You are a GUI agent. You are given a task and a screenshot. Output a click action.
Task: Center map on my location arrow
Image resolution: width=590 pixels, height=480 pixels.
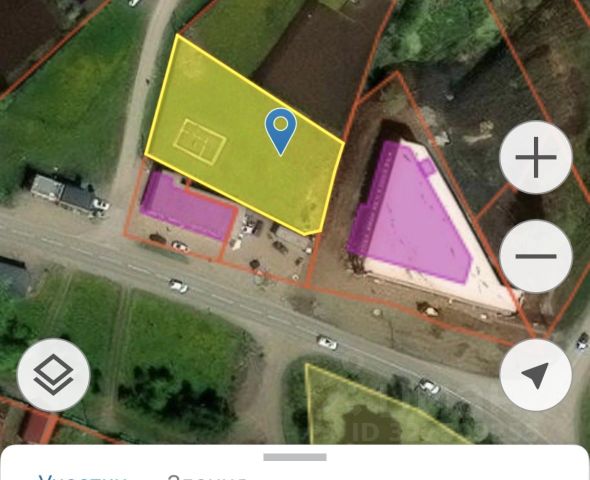(x=536, y=375)
